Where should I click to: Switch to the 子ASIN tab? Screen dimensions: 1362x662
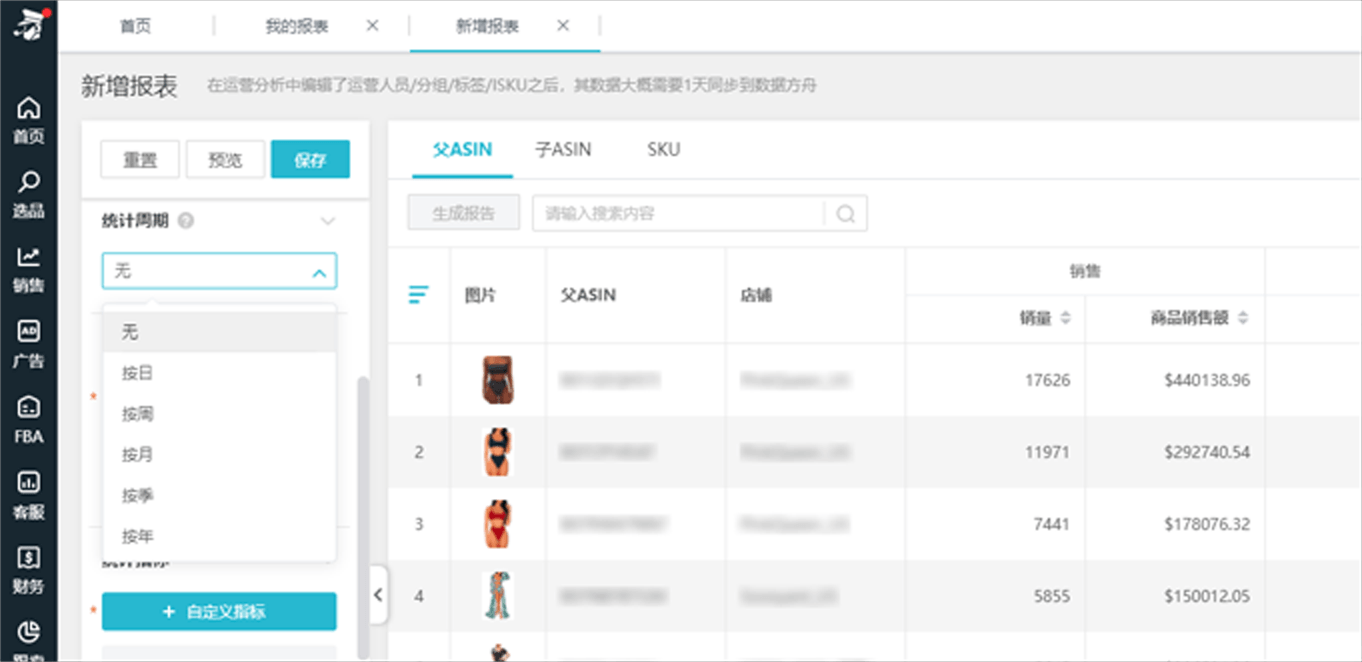tap(563, 150)
